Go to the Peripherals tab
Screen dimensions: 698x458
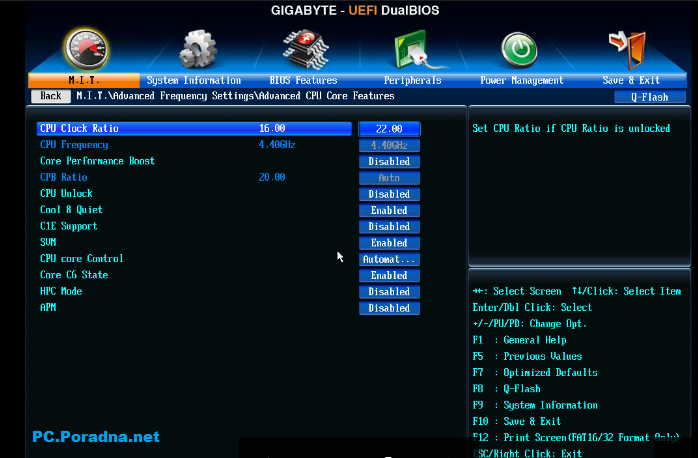tap(413, 81)
